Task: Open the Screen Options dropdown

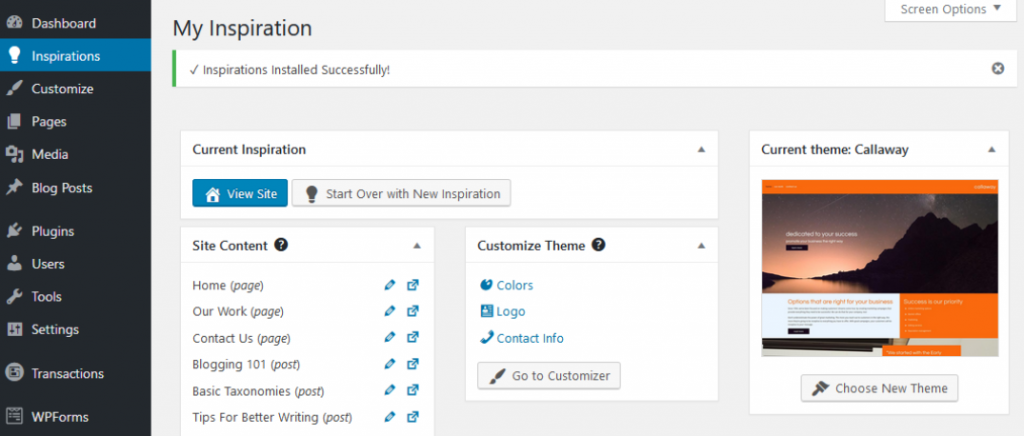Action: (x=950, y=10)
